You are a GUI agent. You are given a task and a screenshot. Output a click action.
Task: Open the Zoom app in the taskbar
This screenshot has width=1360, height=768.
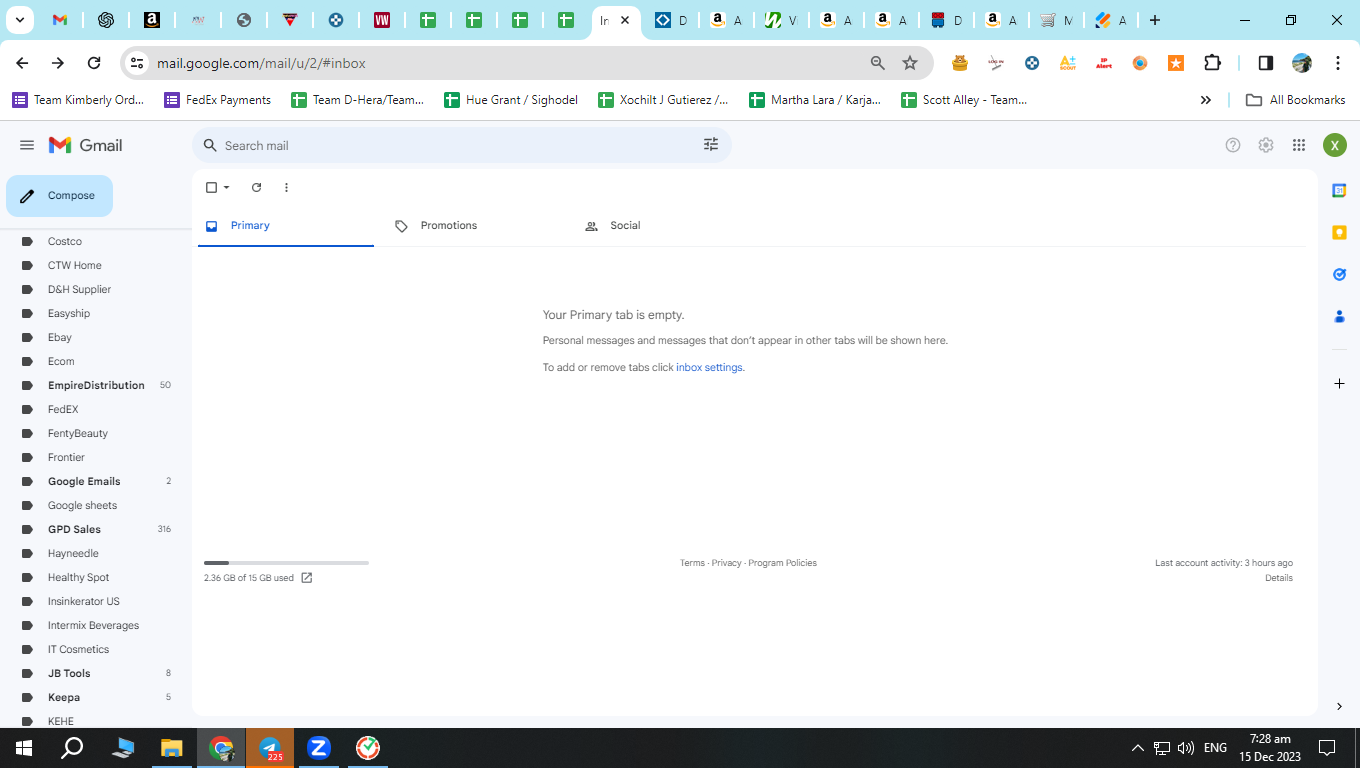click(319, 748)
